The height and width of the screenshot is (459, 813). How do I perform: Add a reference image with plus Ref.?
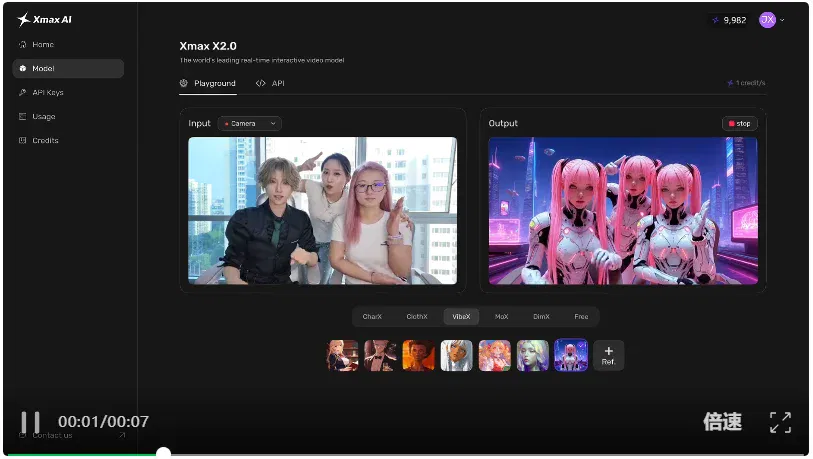[609, 356]
